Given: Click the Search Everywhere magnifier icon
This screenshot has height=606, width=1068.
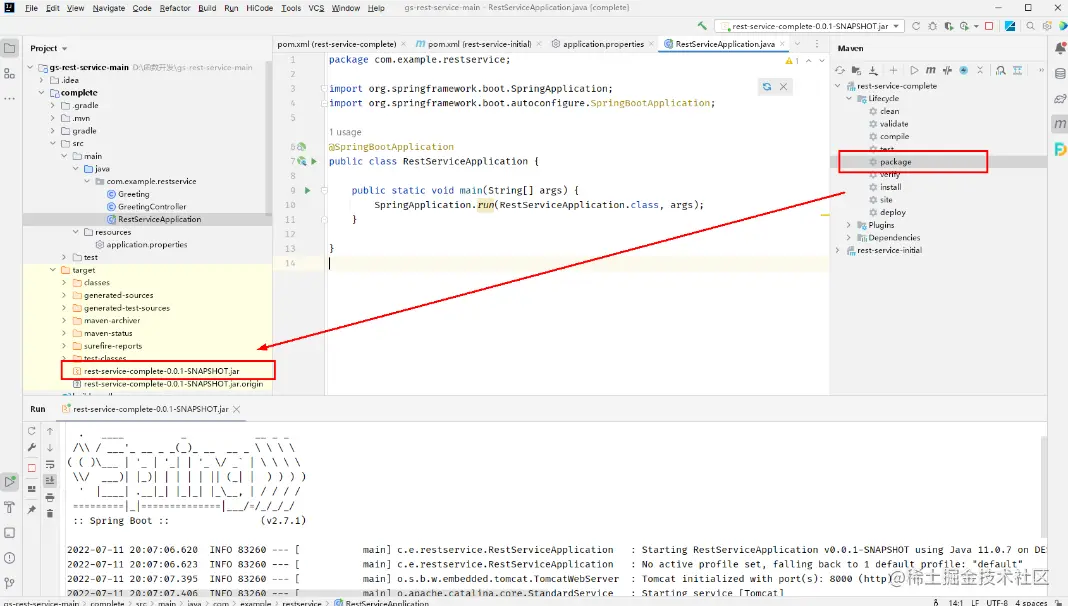Looking at the screenshot, I should click(x=1031, y=26).
